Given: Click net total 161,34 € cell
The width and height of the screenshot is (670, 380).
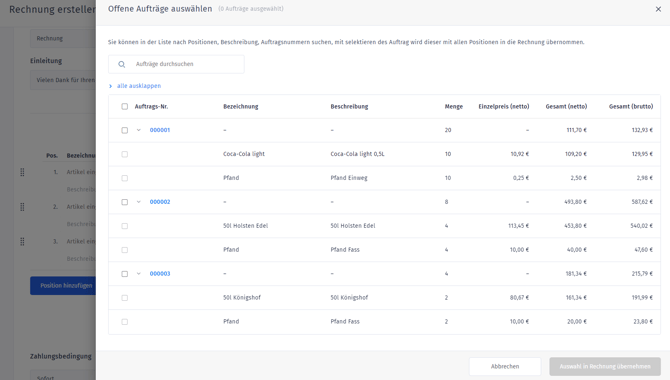Looking at the screenshot, I should tap(576, 298).
